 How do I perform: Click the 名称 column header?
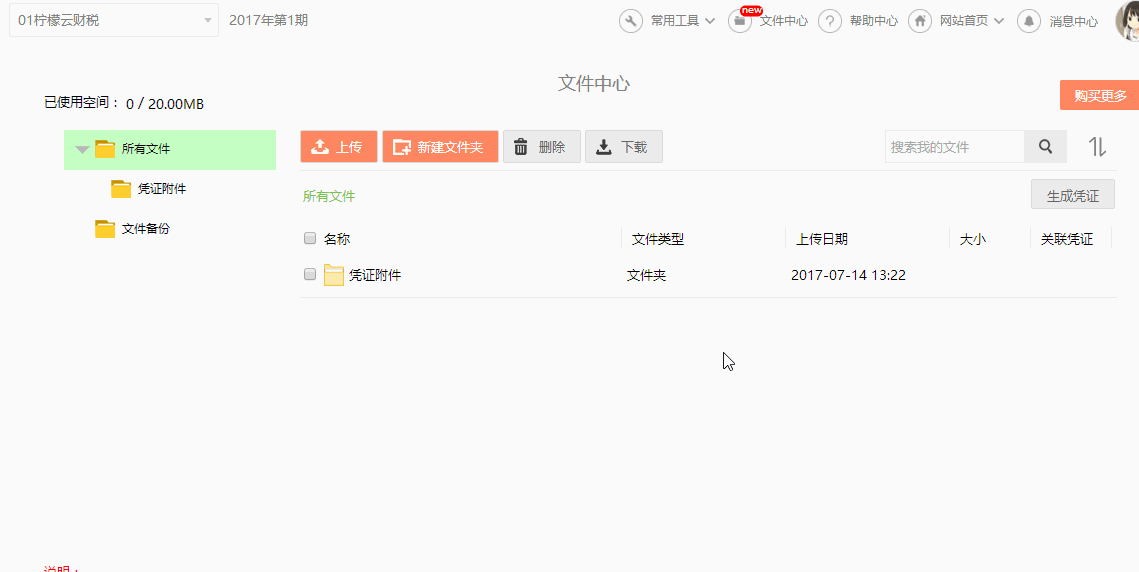click(x=337, y=239)
